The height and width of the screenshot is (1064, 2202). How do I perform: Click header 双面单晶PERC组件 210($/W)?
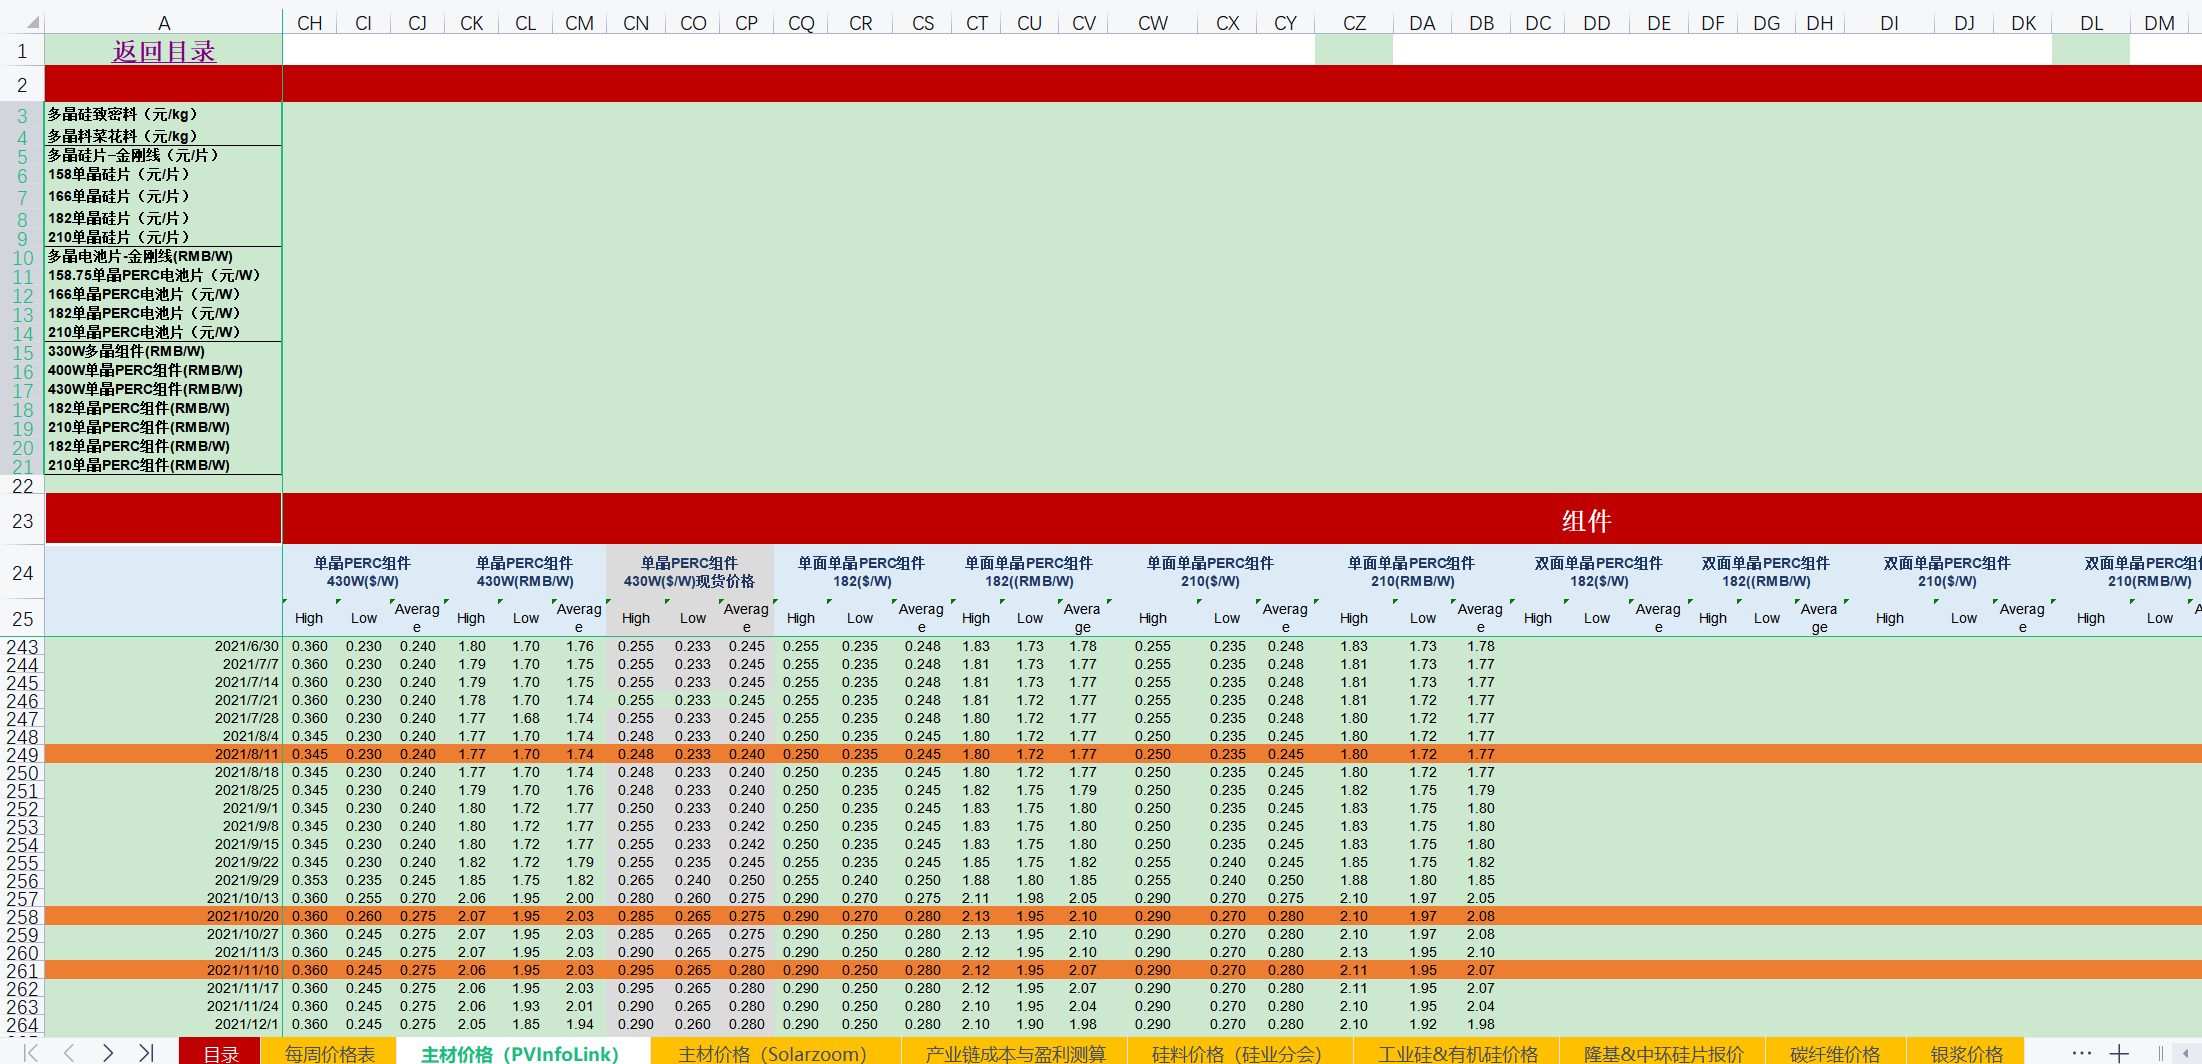click(x=1947, y=572)
